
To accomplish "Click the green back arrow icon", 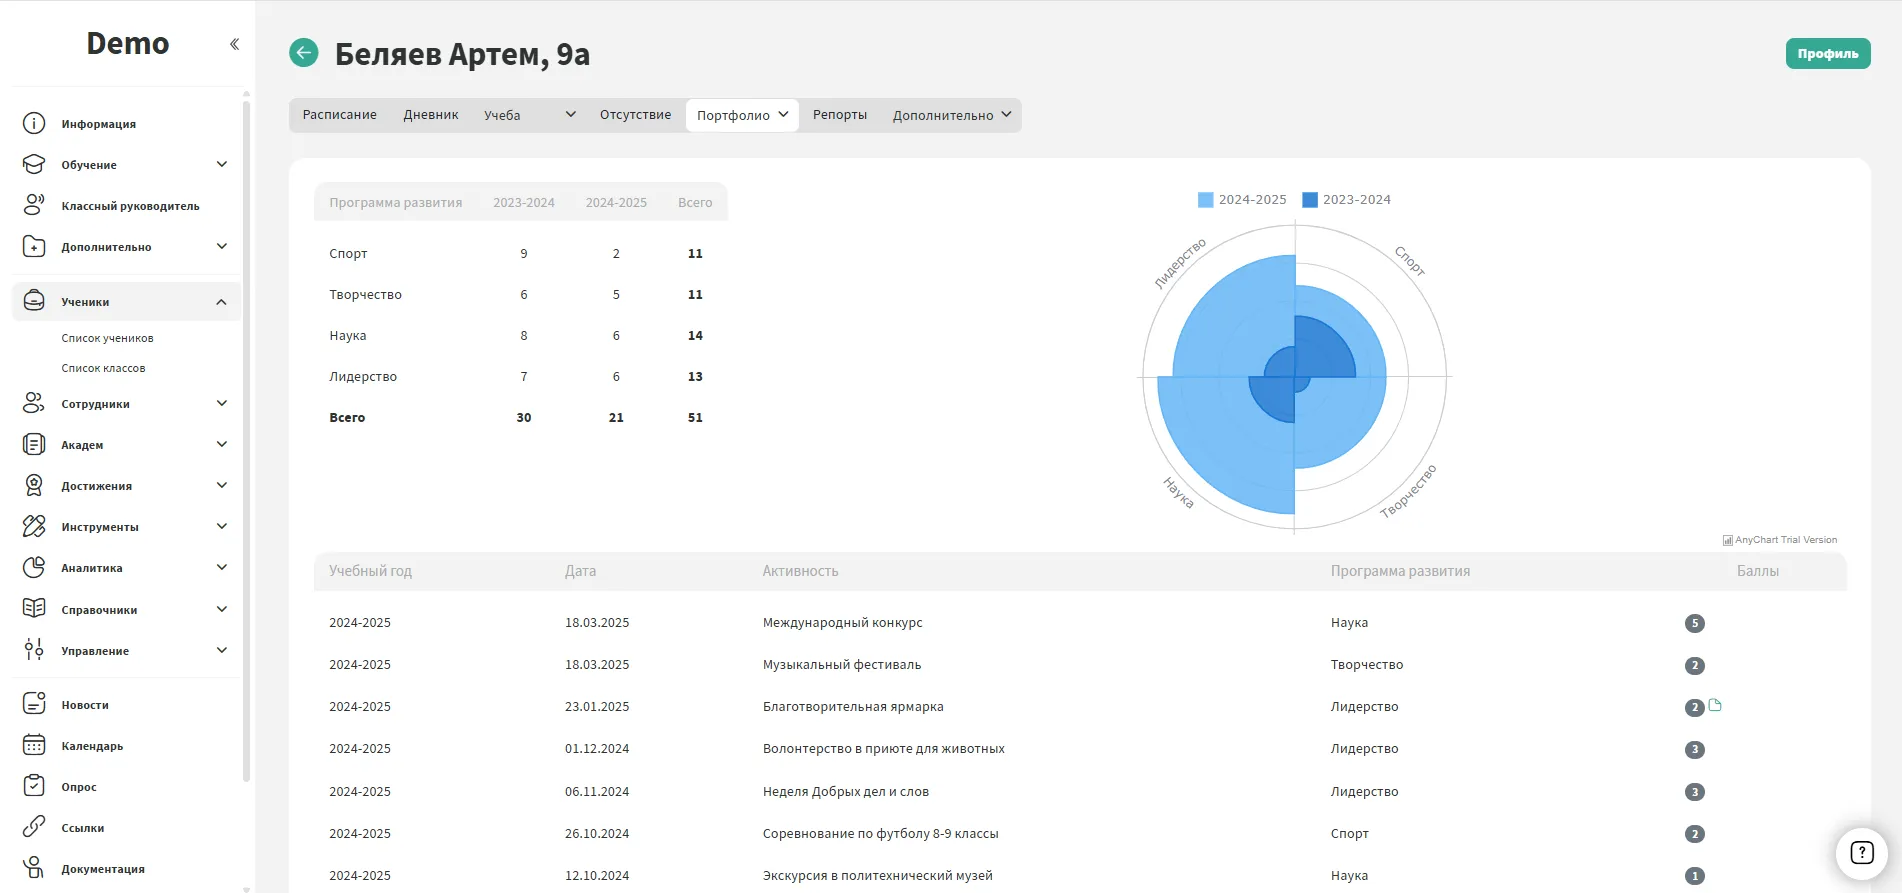I will point(304,53).
